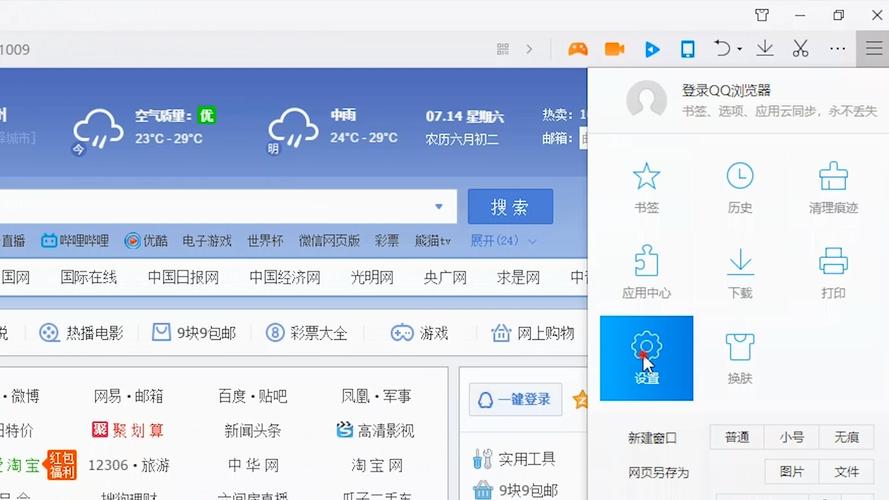This screenshot has width=889, height=500.
Task: Open the search box dropdown triangle
Action: pyautogui.click(x=439, y=206)
